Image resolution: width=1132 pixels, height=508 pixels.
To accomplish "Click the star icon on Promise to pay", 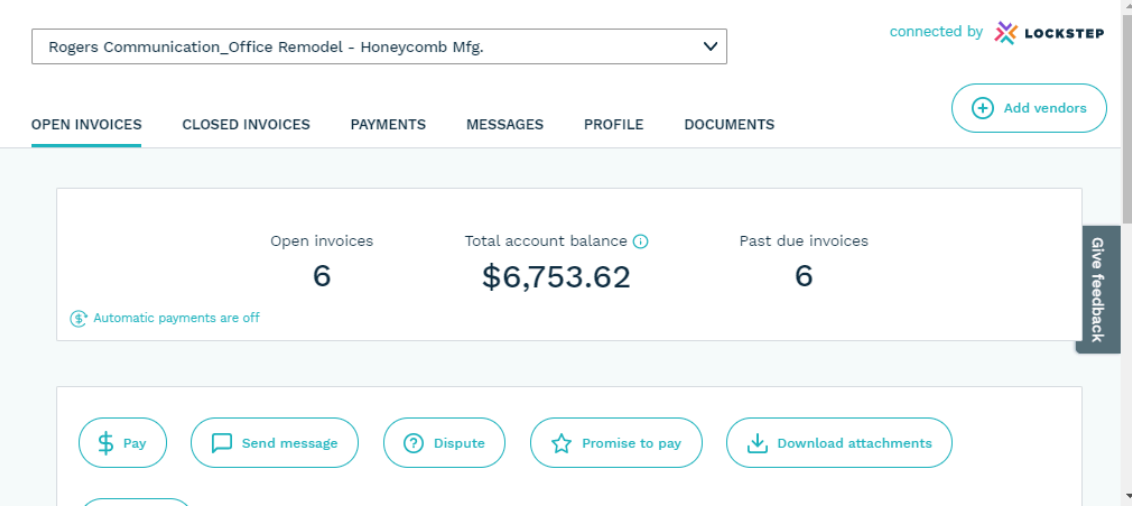I will [561, 443].
